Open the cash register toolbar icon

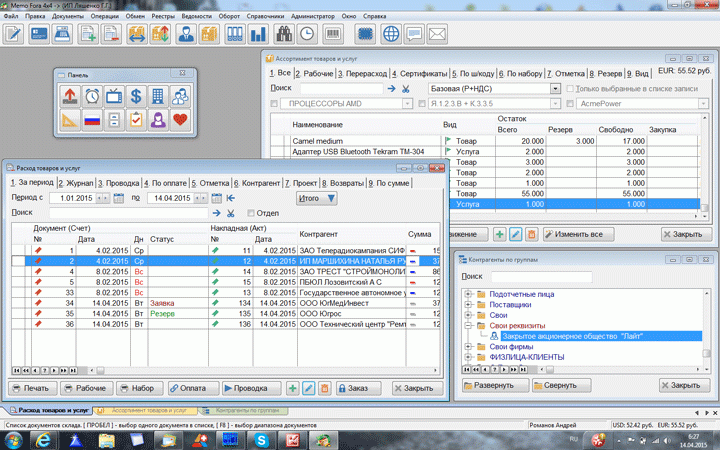point(62,34)
